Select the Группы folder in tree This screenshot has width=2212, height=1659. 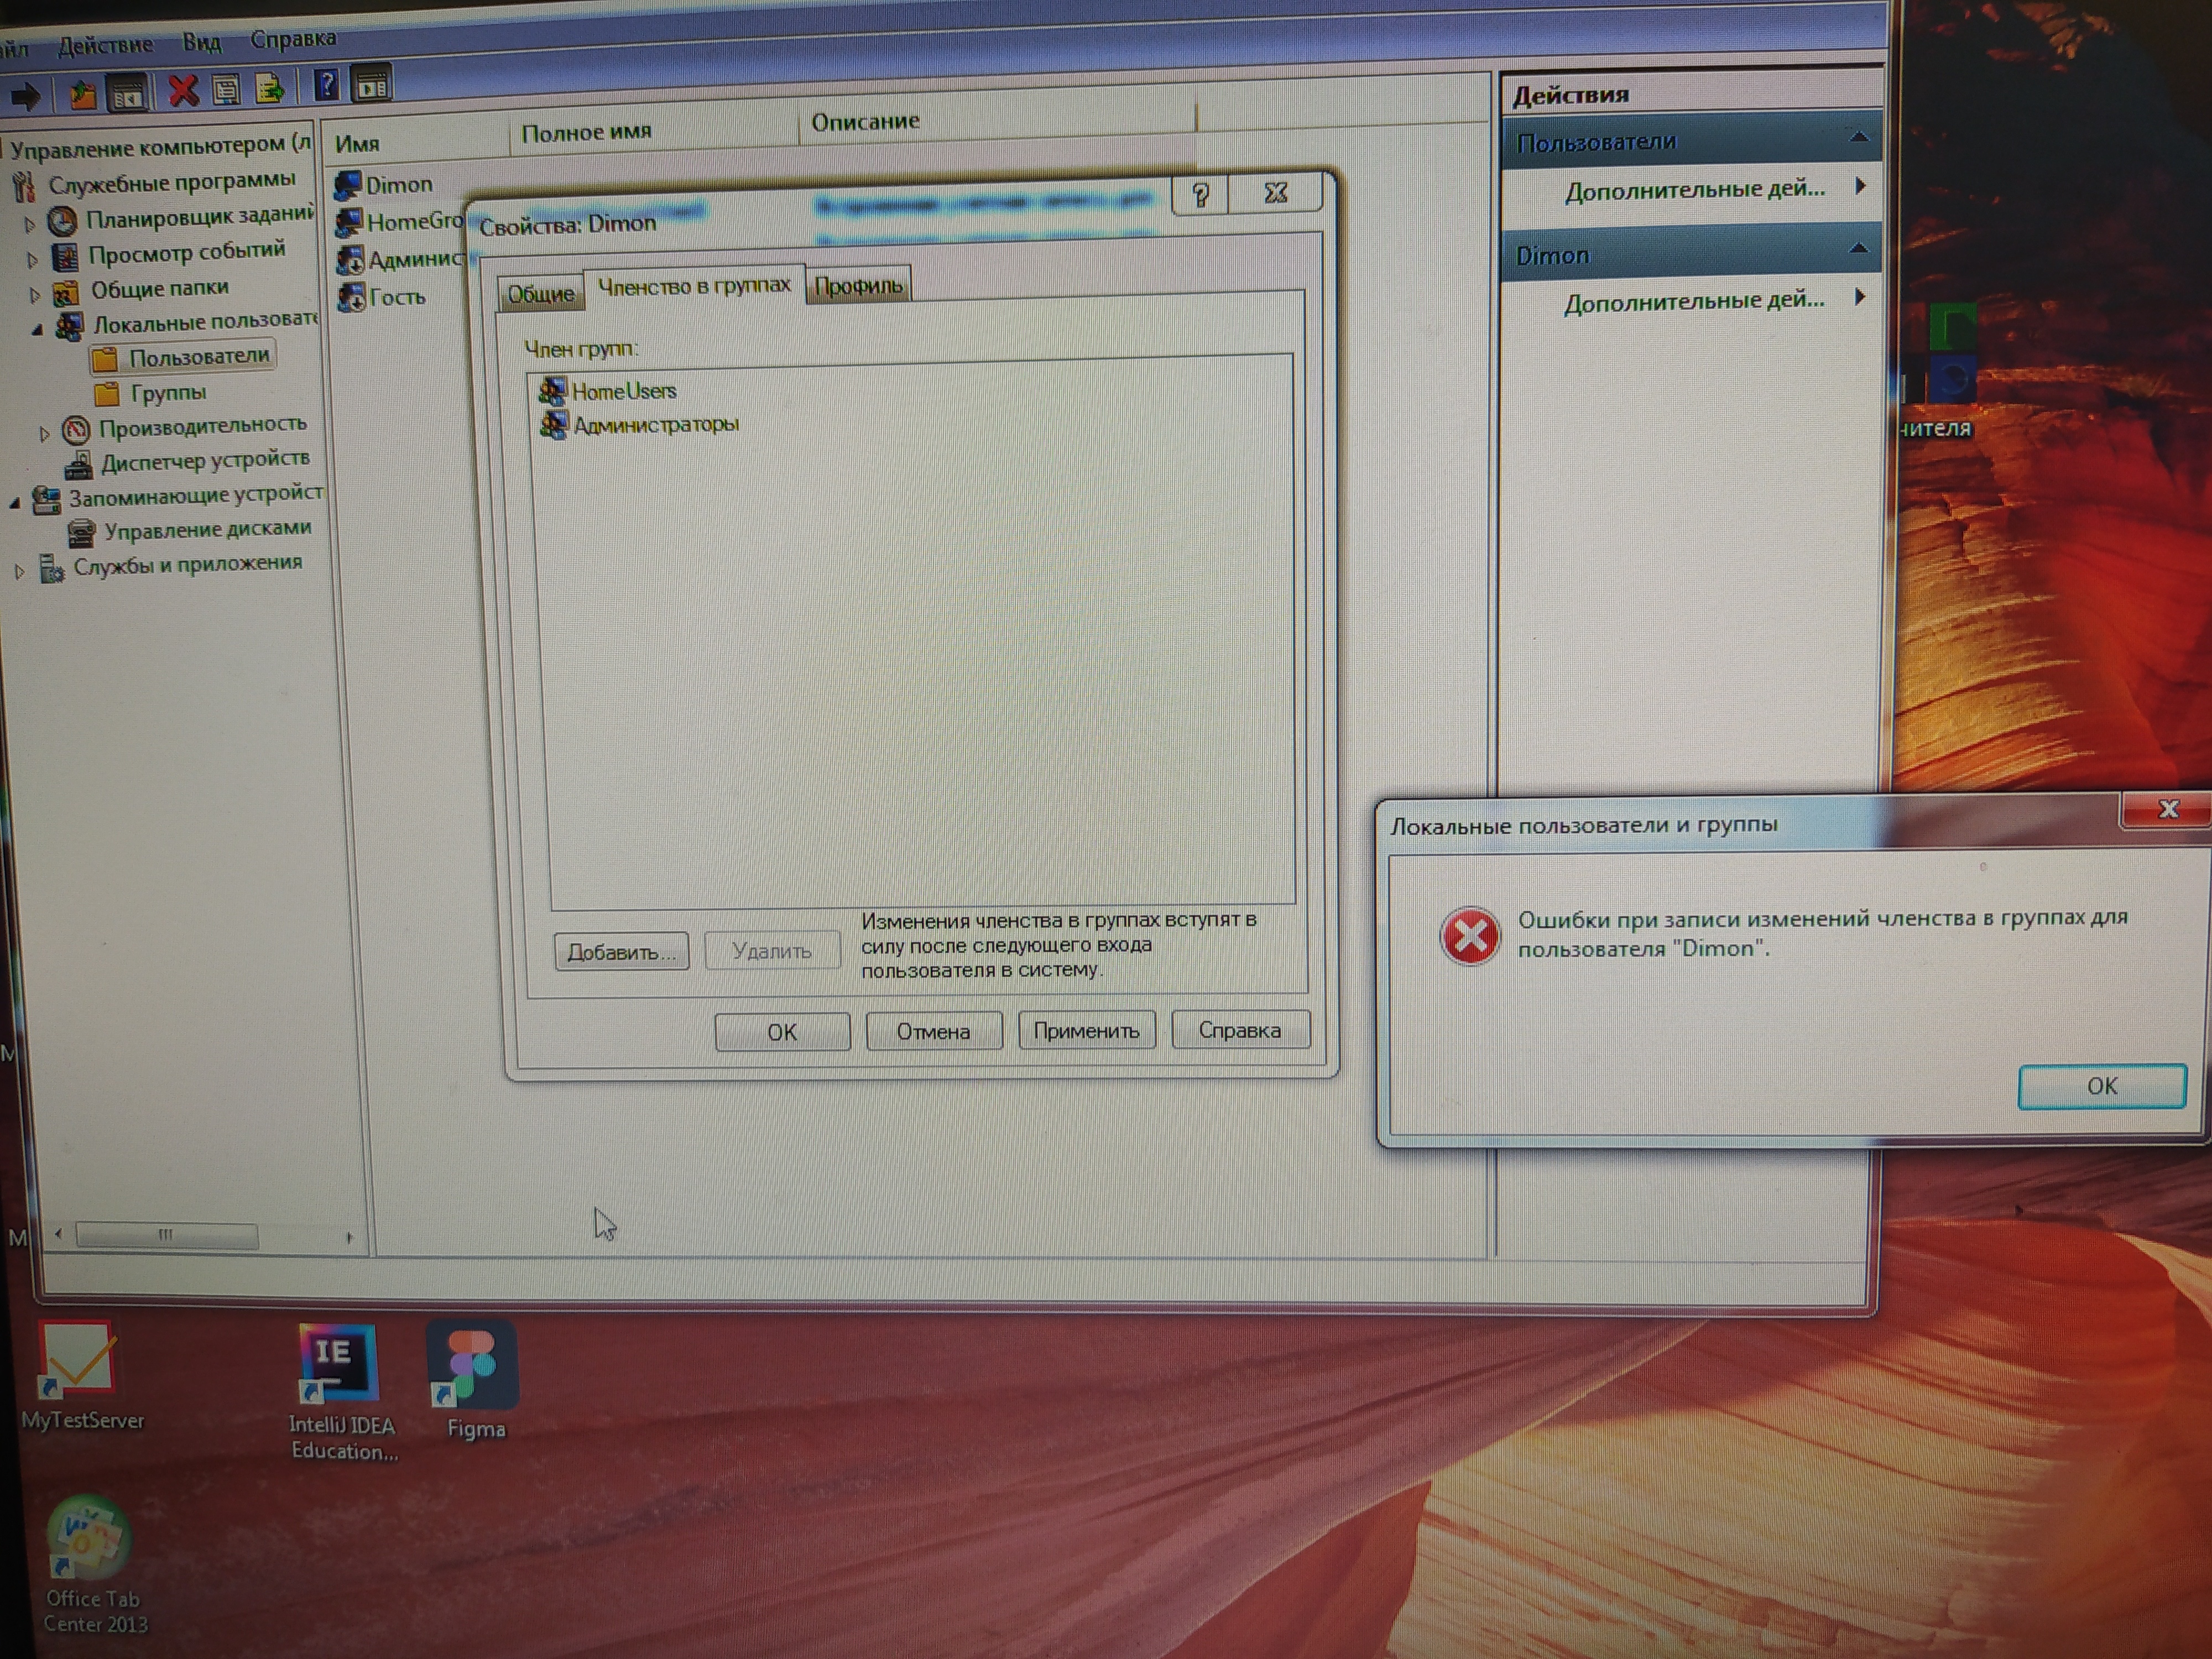click(x=168, y=393)
